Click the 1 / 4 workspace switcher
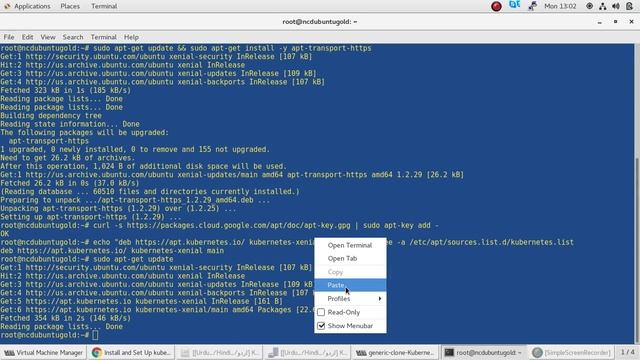Image resolution: width=640 pixels, height=360 pixels. [628, 352]
